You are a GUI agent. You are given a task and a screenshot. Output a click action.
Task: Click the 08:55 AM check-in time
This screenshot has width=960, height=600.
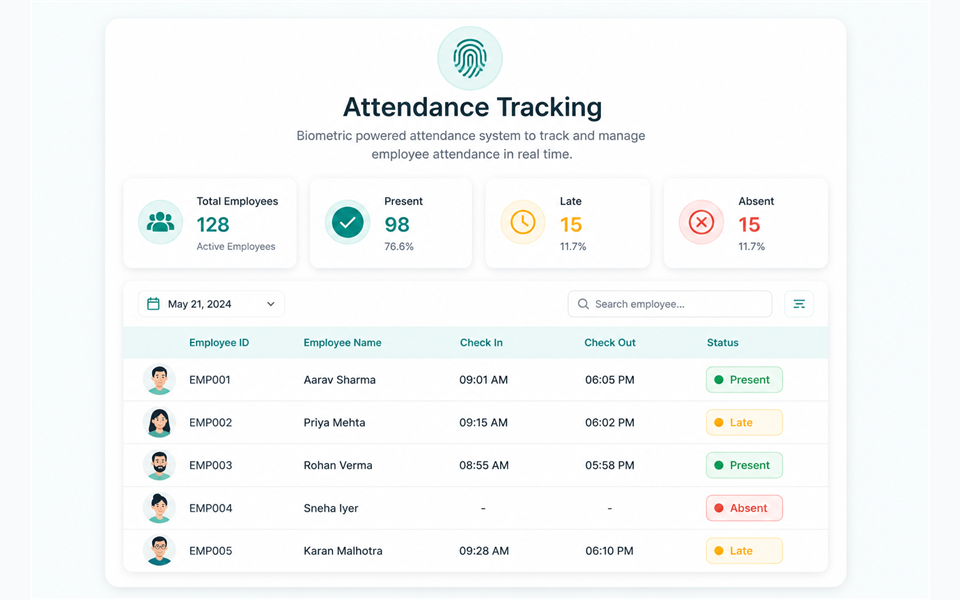(484, 465)
